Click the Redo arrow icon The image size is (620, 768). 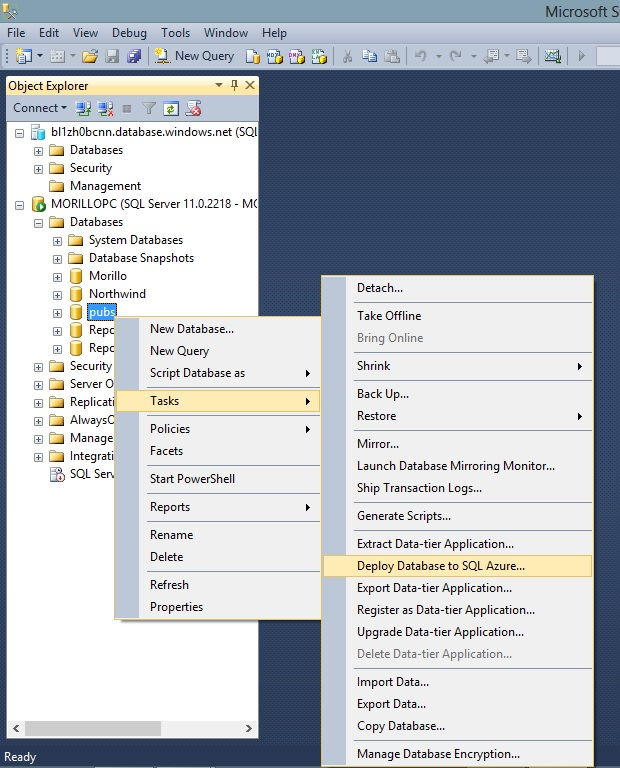[455, 56]
